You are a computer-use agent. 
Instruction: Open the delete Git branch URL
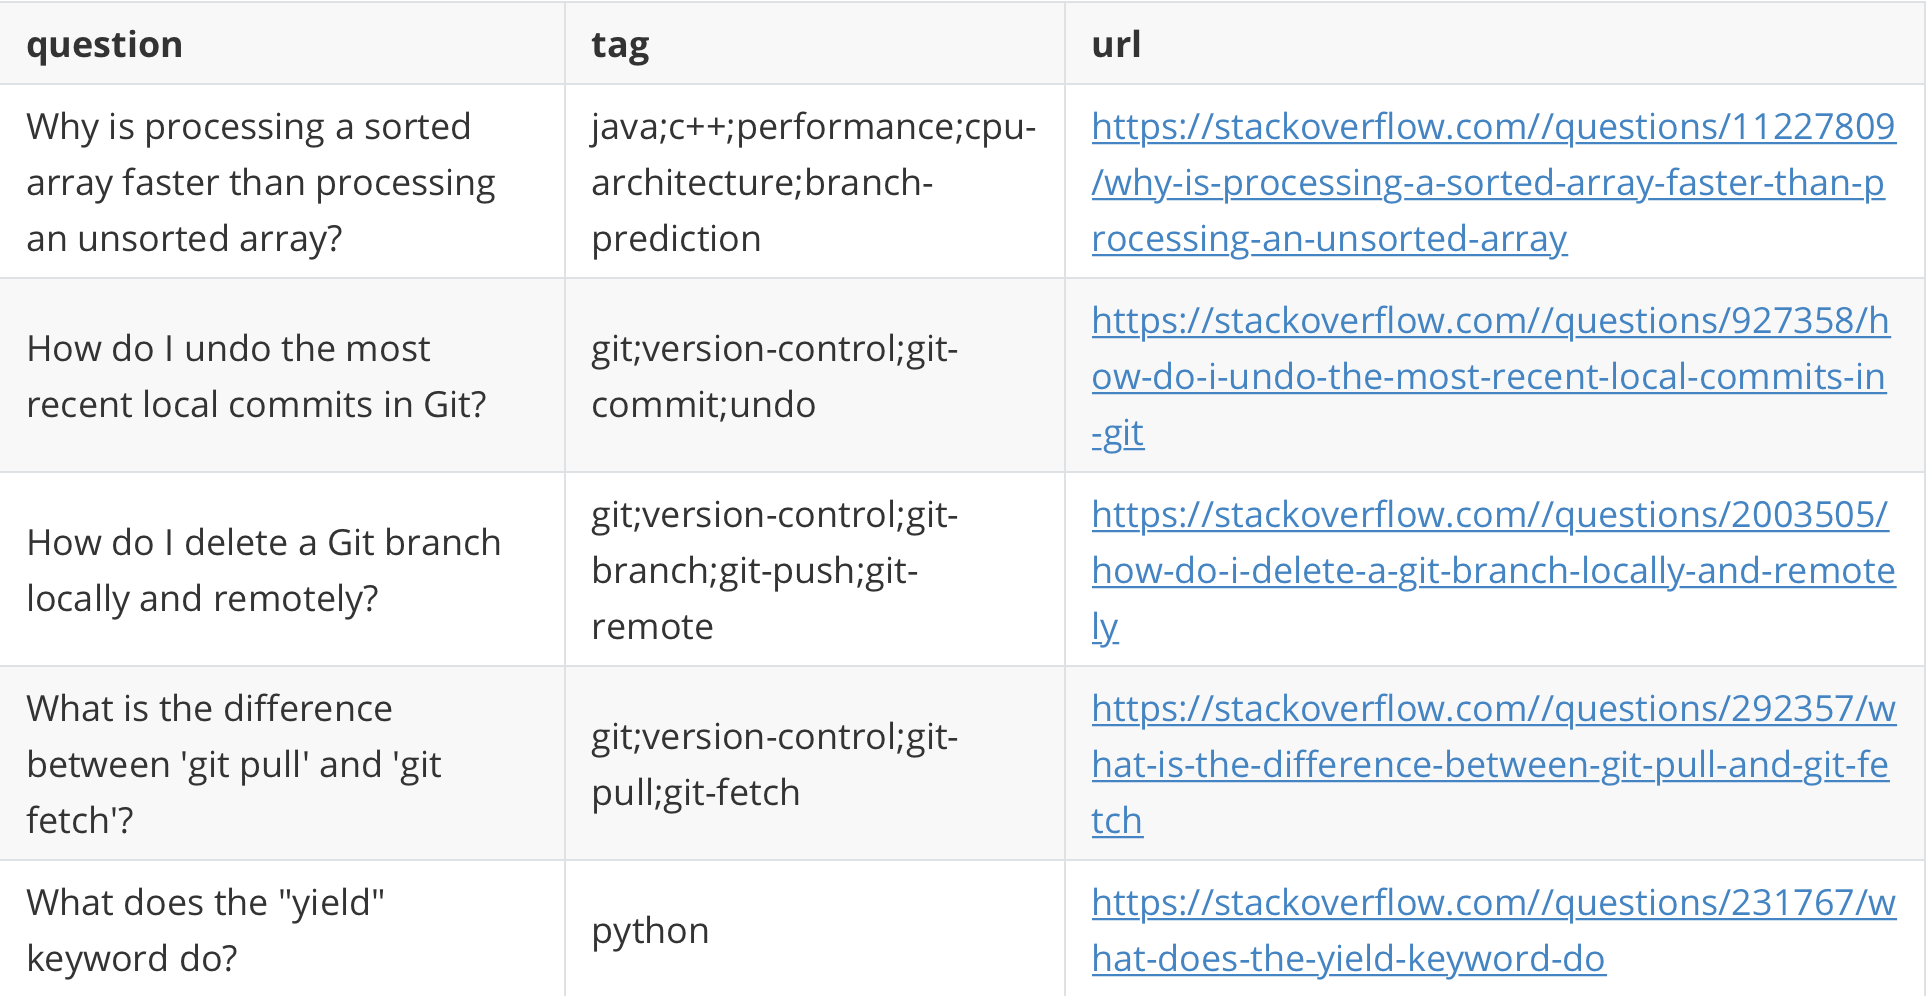[1492, 571]
